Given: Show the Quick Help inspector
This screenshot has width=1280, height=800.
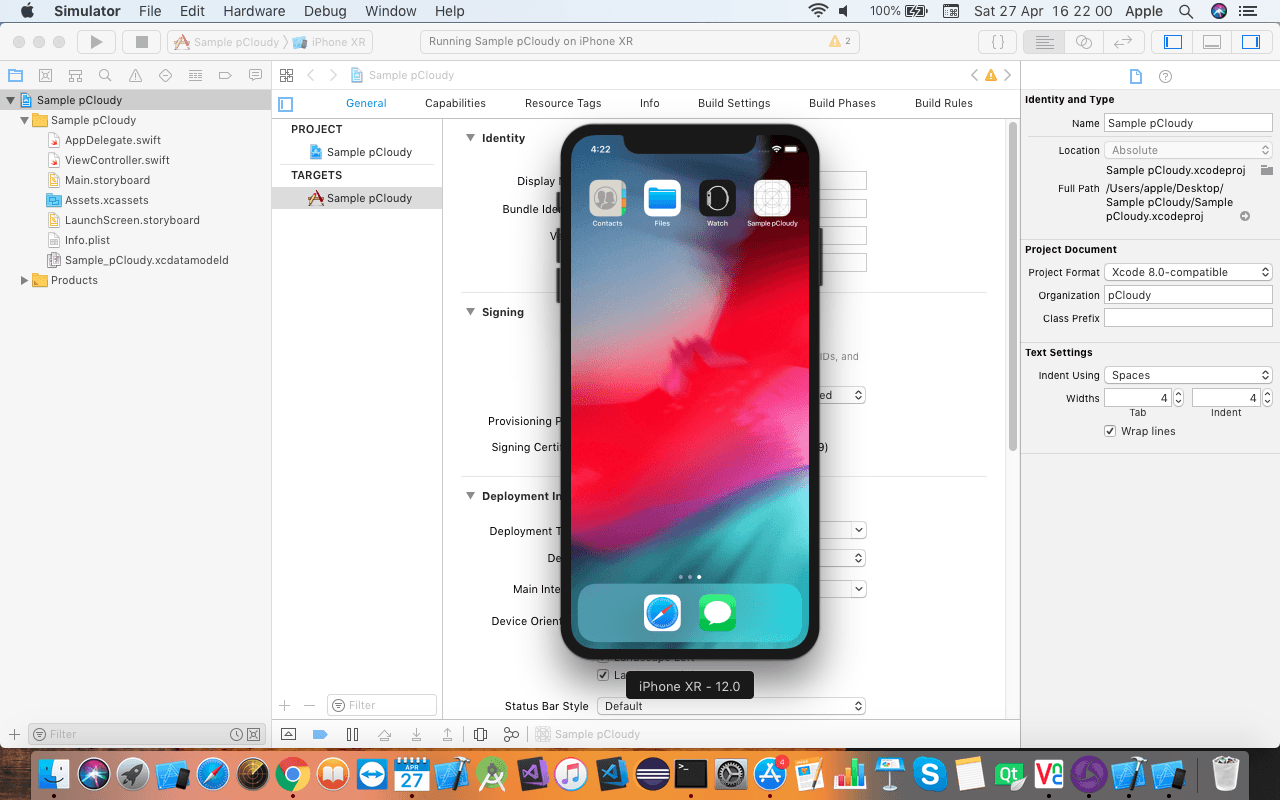Looking at the screenshot, I should (1165, 76).
